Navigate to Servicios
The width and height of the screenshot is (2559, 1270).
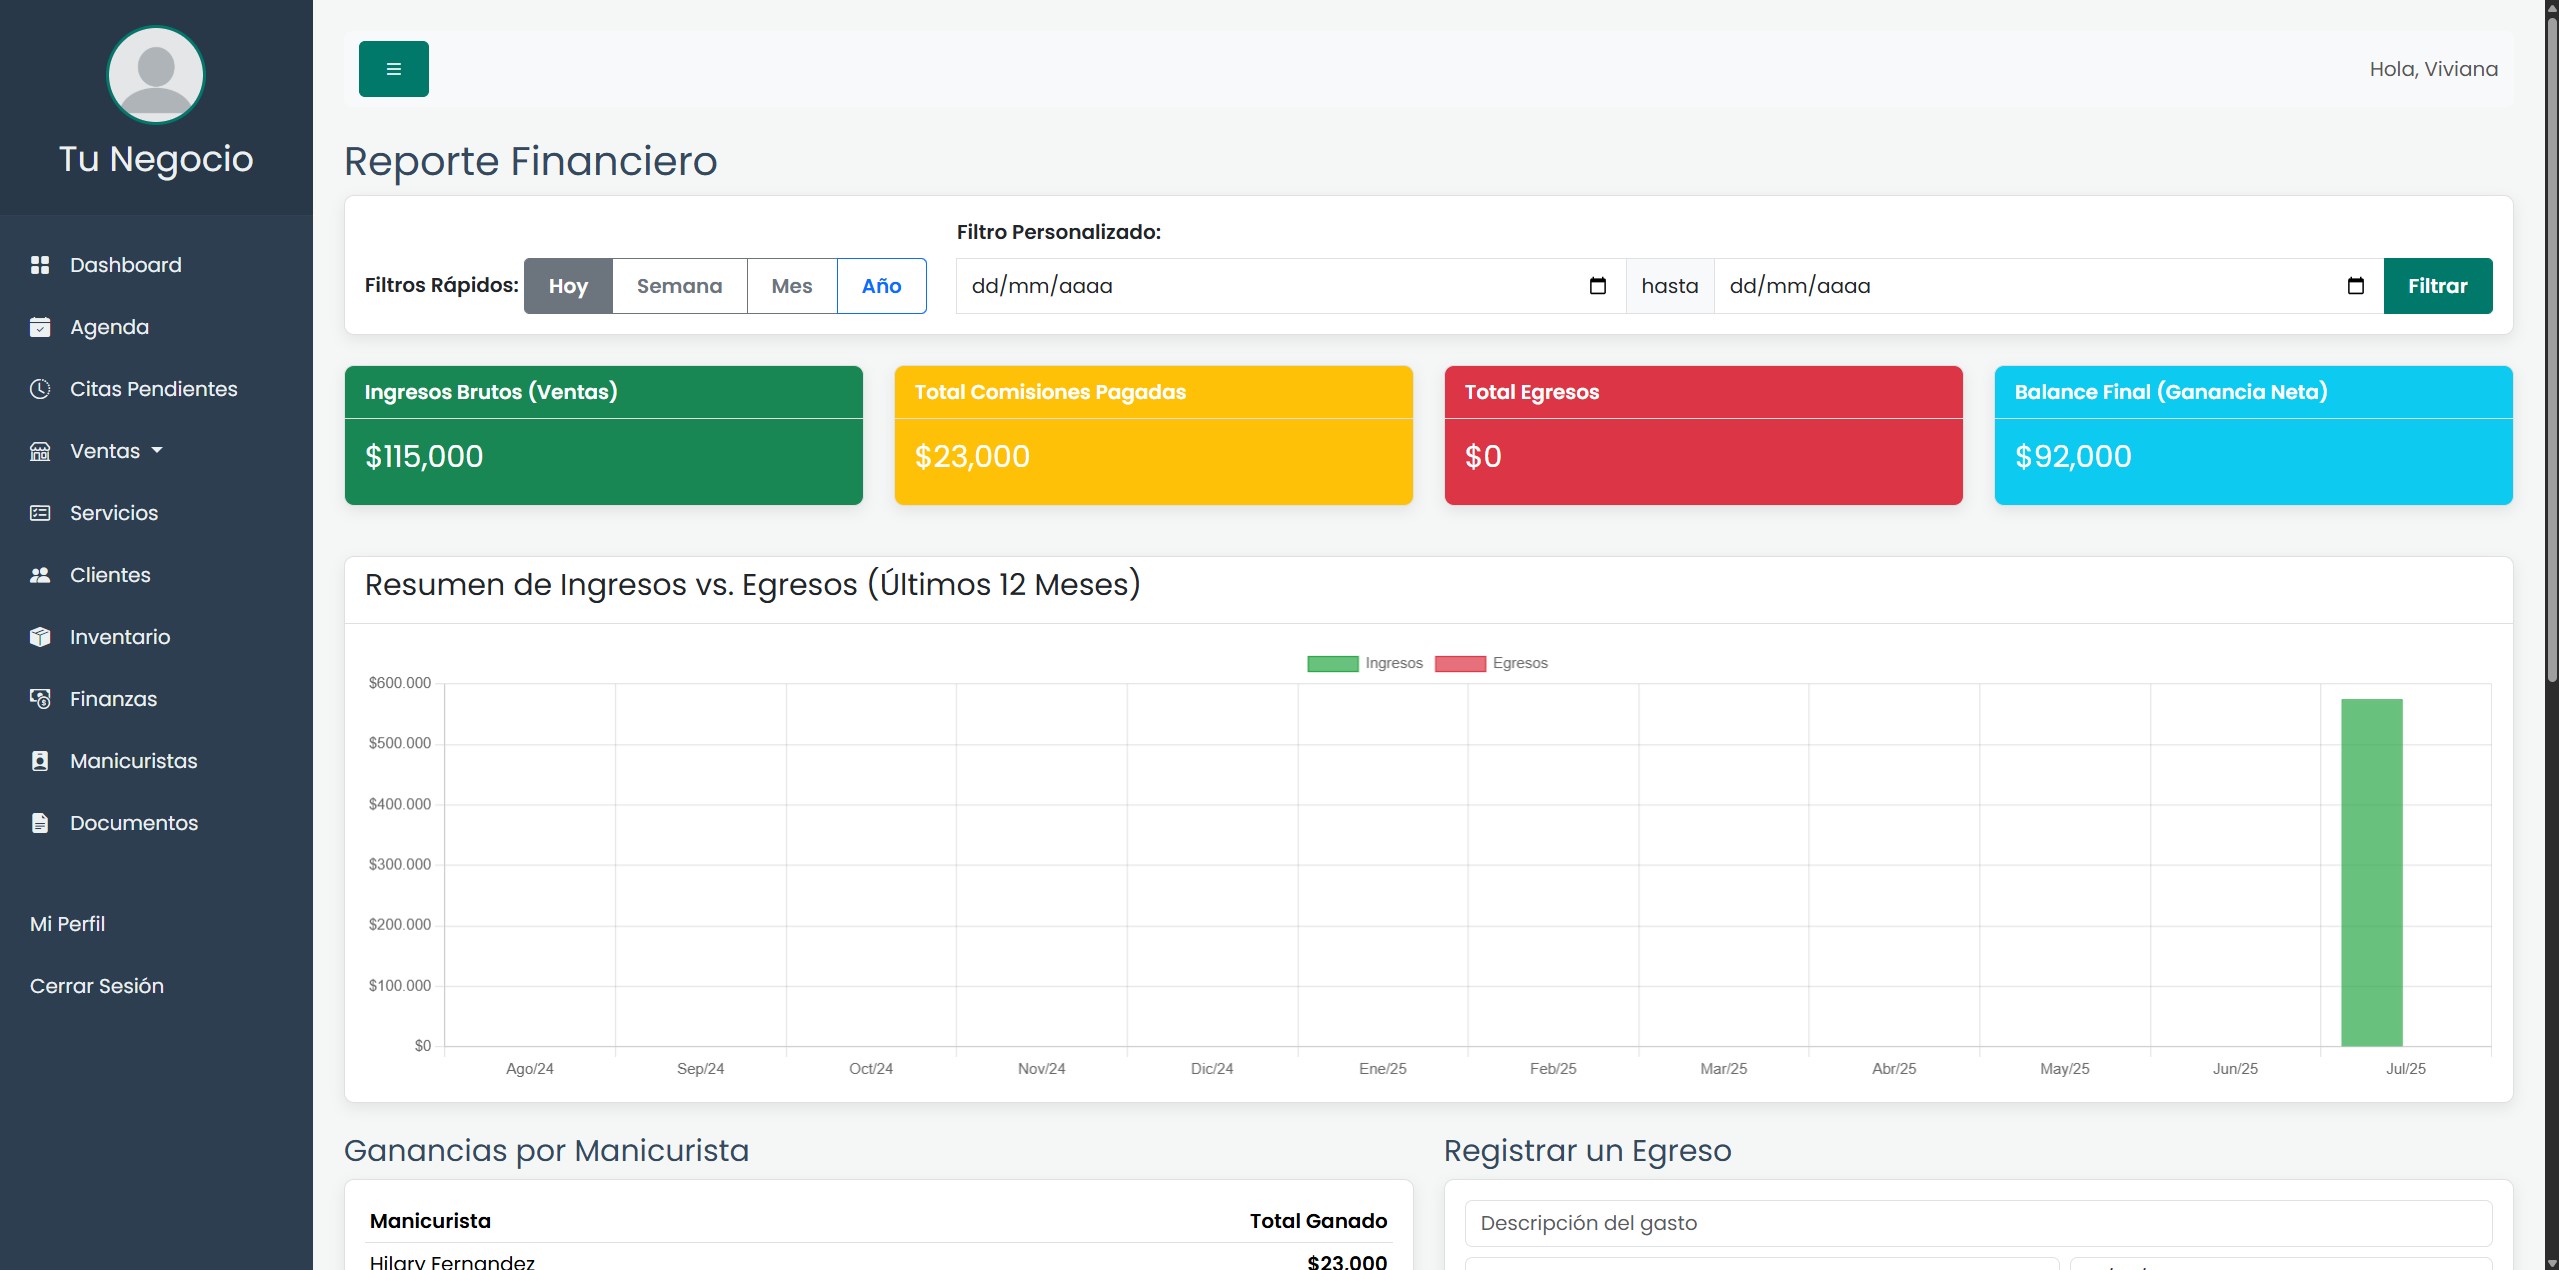tap(114, 513)
